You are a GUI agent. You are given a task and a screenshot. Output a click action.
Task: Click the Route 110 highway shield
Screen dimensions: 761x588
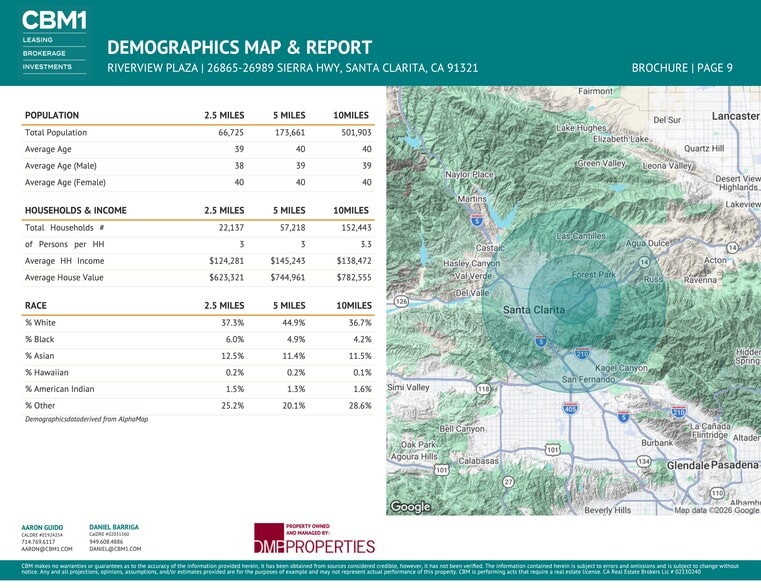(x=716, y=494)
